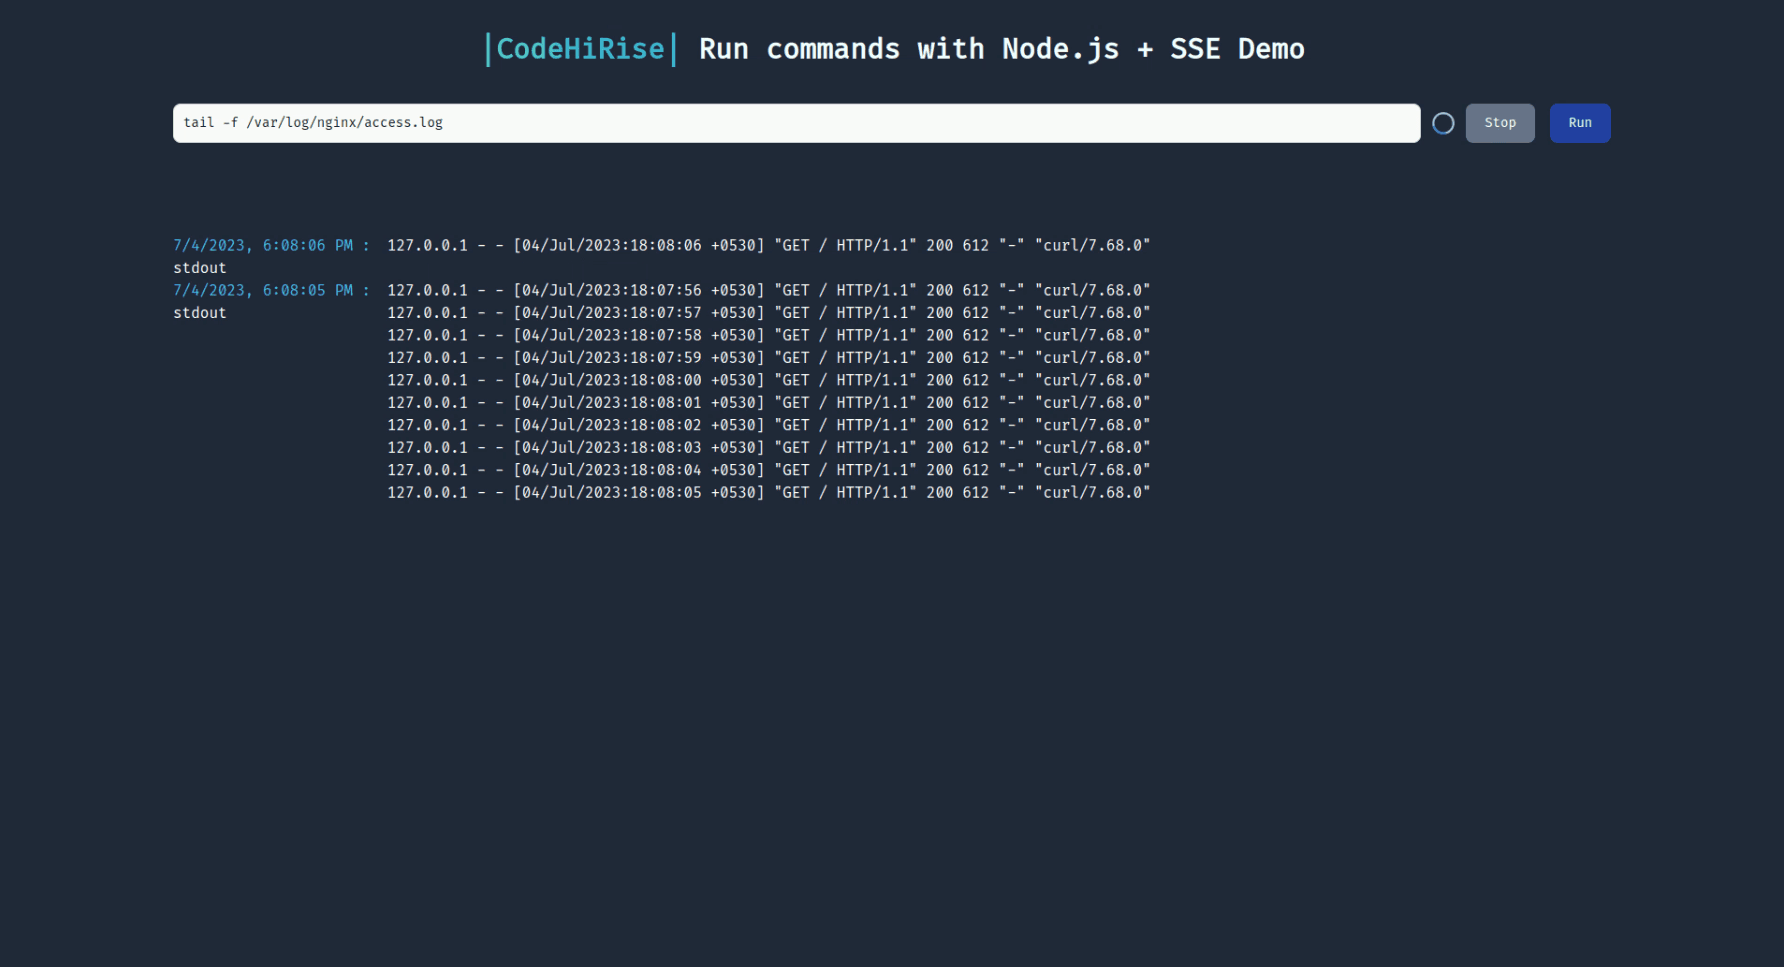Select the log line stamped 18:07:57
The height and width of the screenshot is (967, 1784).
[x=768, y=313]
